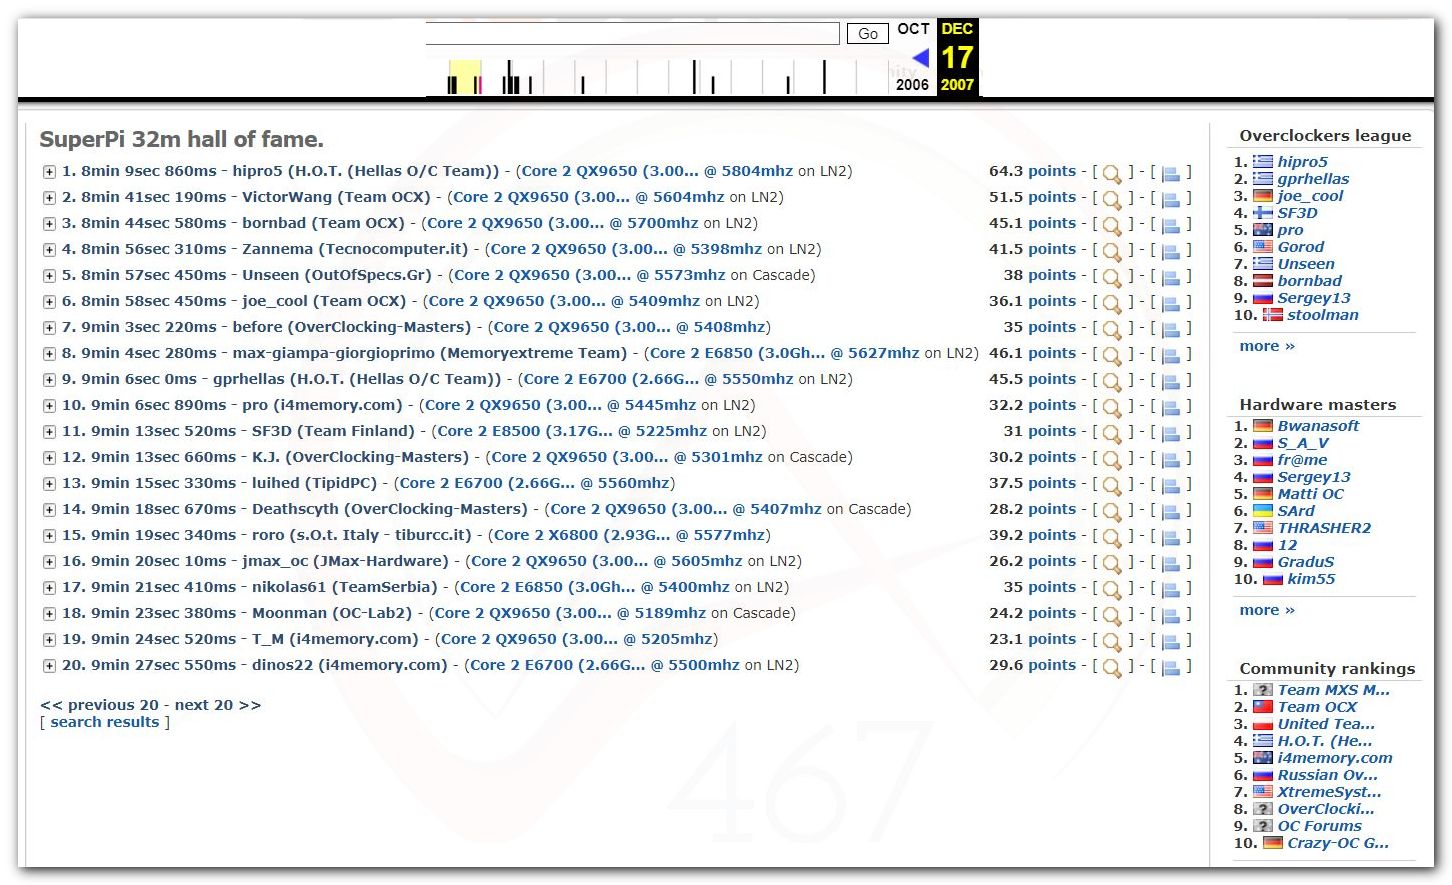1452x885 pixels.
Task: Click the disk icon in the 9min 6sec 890ms row
Action: click(x=1171, y=407)
